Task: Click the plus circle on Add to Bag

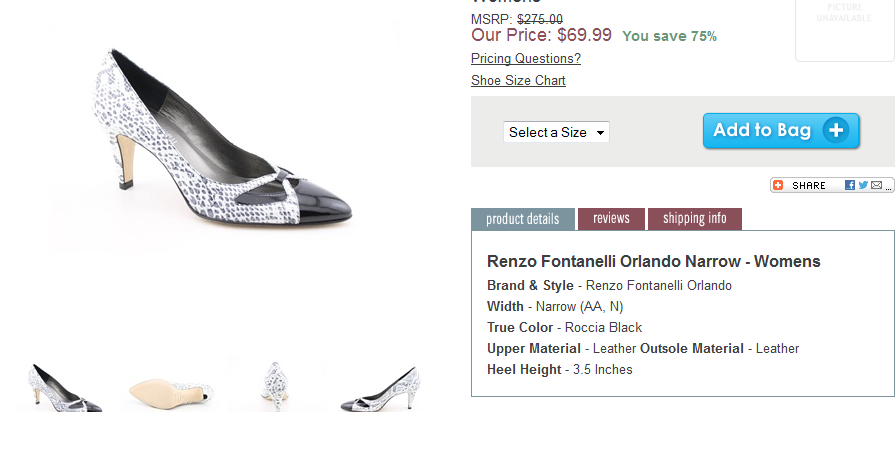Action: point(836,130)
